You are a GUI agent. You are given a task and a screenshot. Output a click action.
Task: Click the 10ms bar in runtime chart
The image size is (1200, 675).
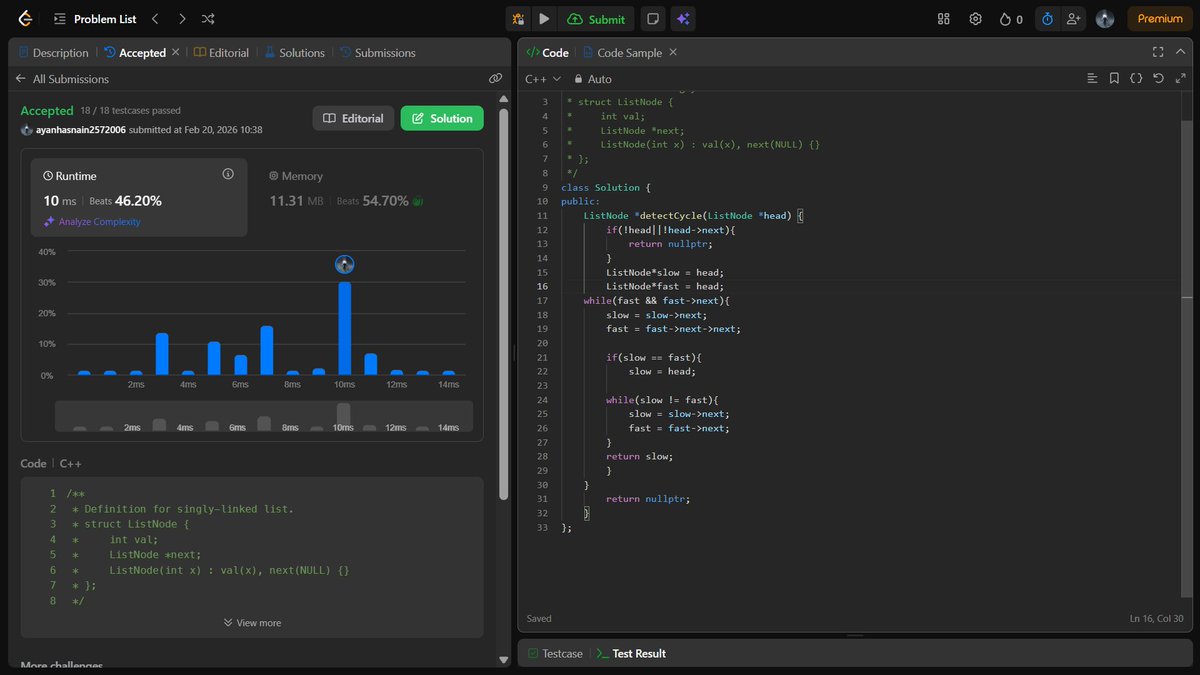coord(344,328)
